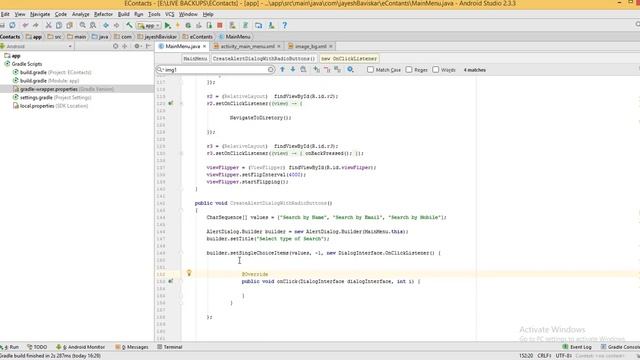Open the Refactor menu
This screenshot has height=360, width=640.
tap(103, 14)
